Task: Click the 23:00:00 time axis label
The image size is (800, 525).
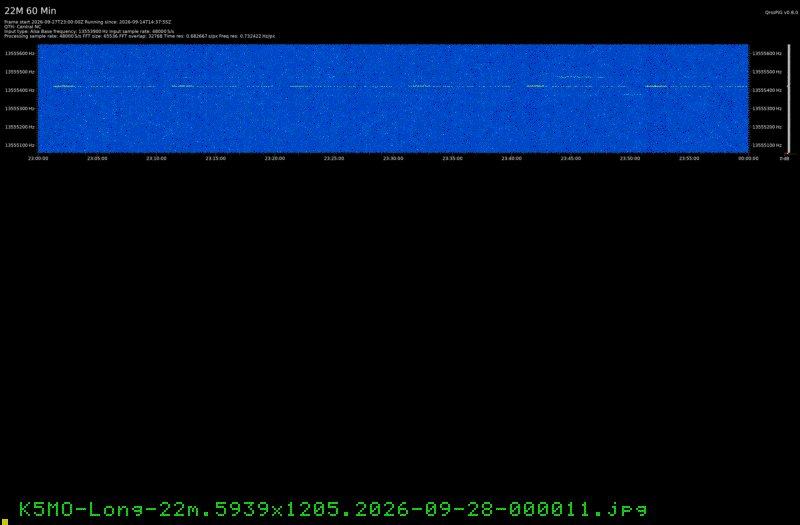Action: tap(38, 158)
